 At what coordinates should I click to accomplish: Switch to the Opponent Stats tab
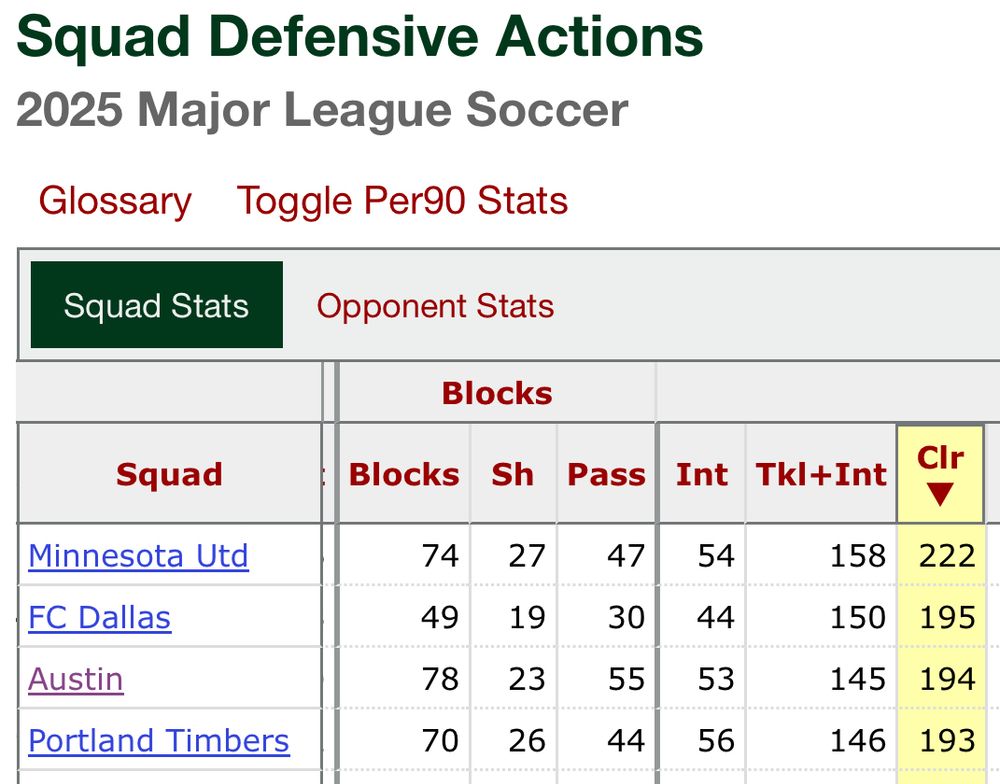[435, 306]
